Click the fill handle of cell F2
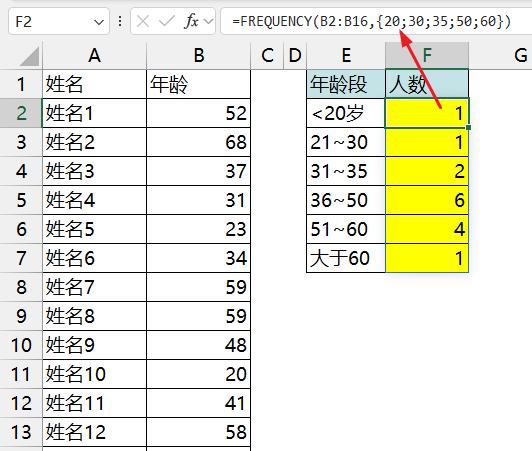Screen dimensions: 532x451 pos(469,128)
